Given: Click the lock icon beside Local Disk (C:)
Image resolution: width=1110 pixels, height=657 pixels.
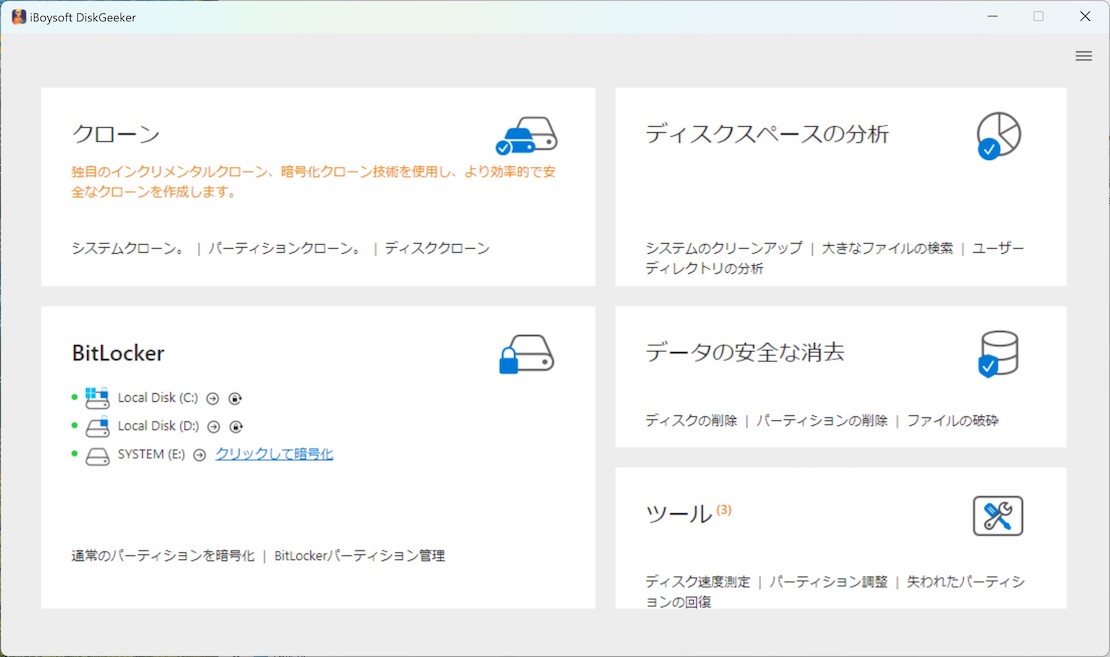Looking at the screenshot, I should click(235, 399).
